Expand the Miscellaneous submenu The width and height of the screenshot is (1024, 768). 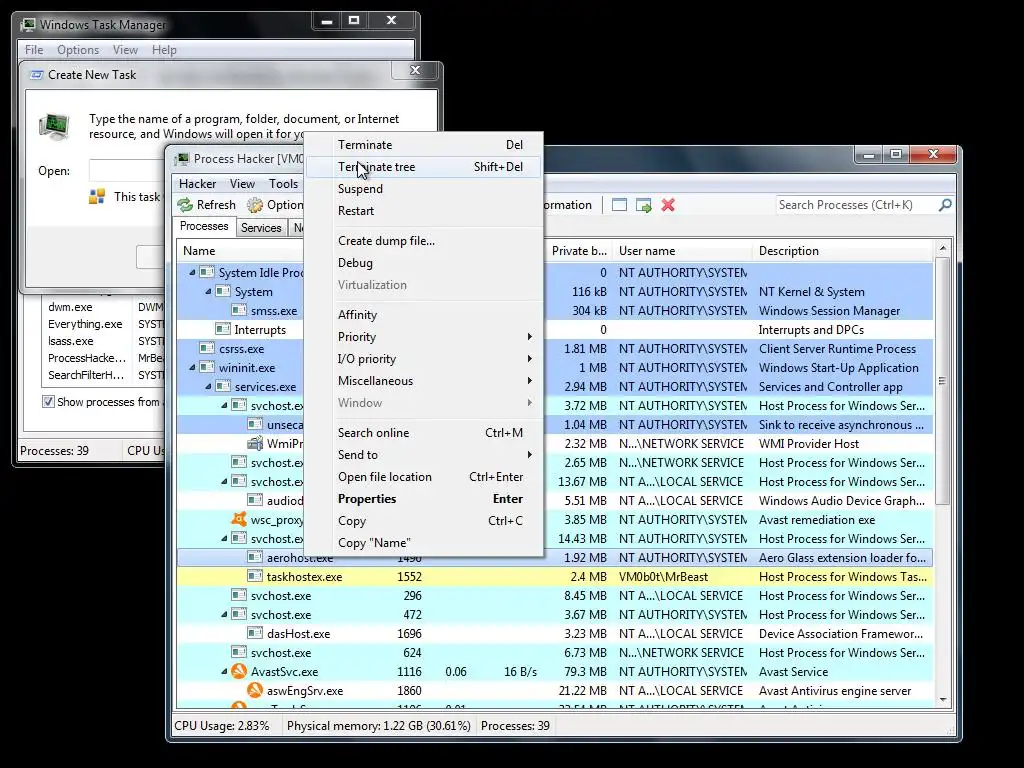(424, 381)
